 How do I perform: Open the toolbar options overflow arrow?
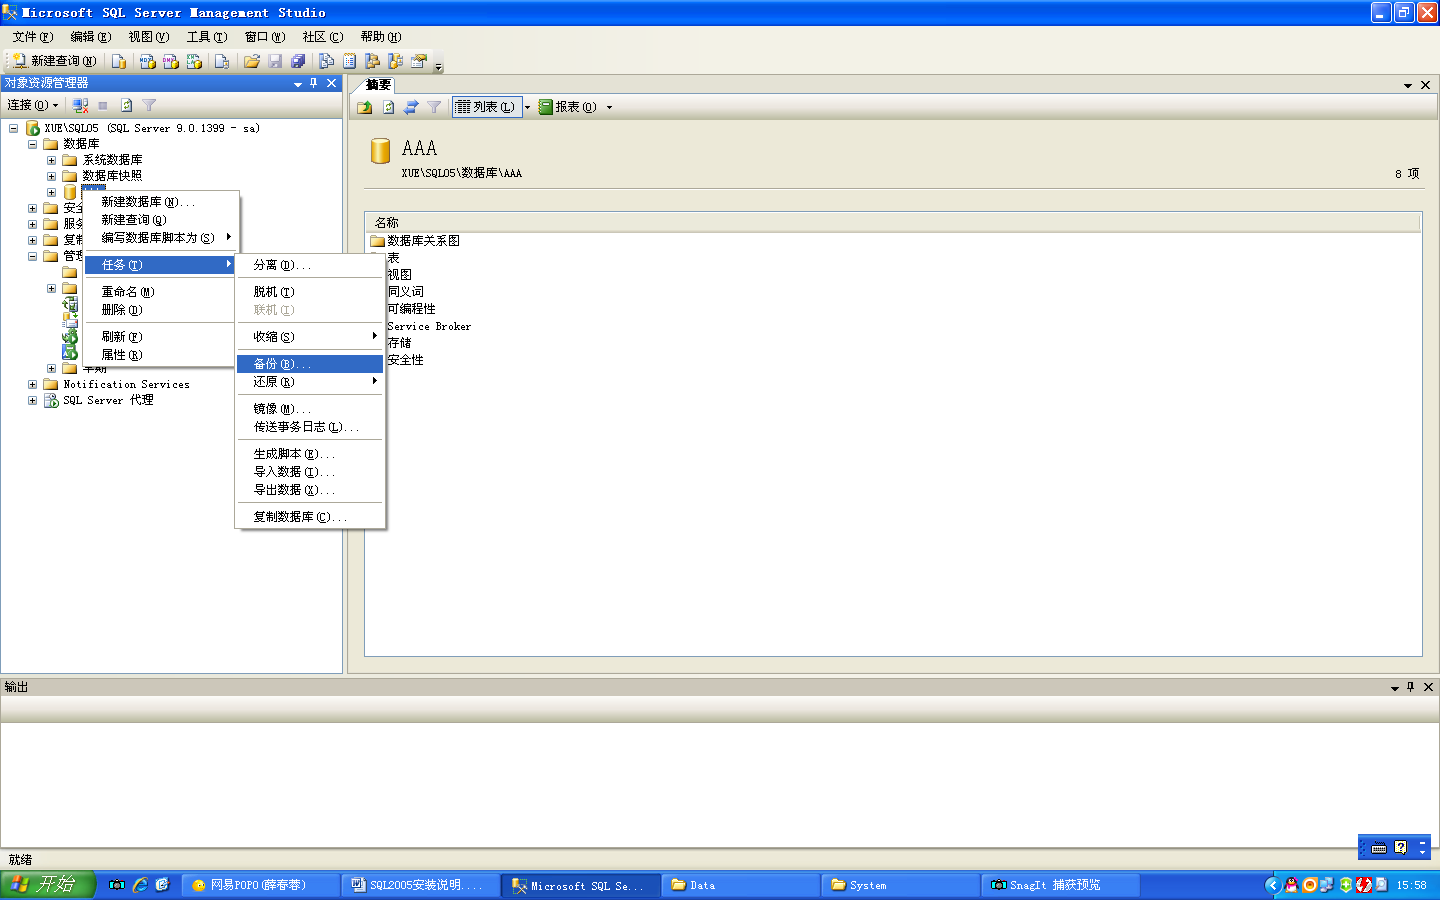click(438, 67)
